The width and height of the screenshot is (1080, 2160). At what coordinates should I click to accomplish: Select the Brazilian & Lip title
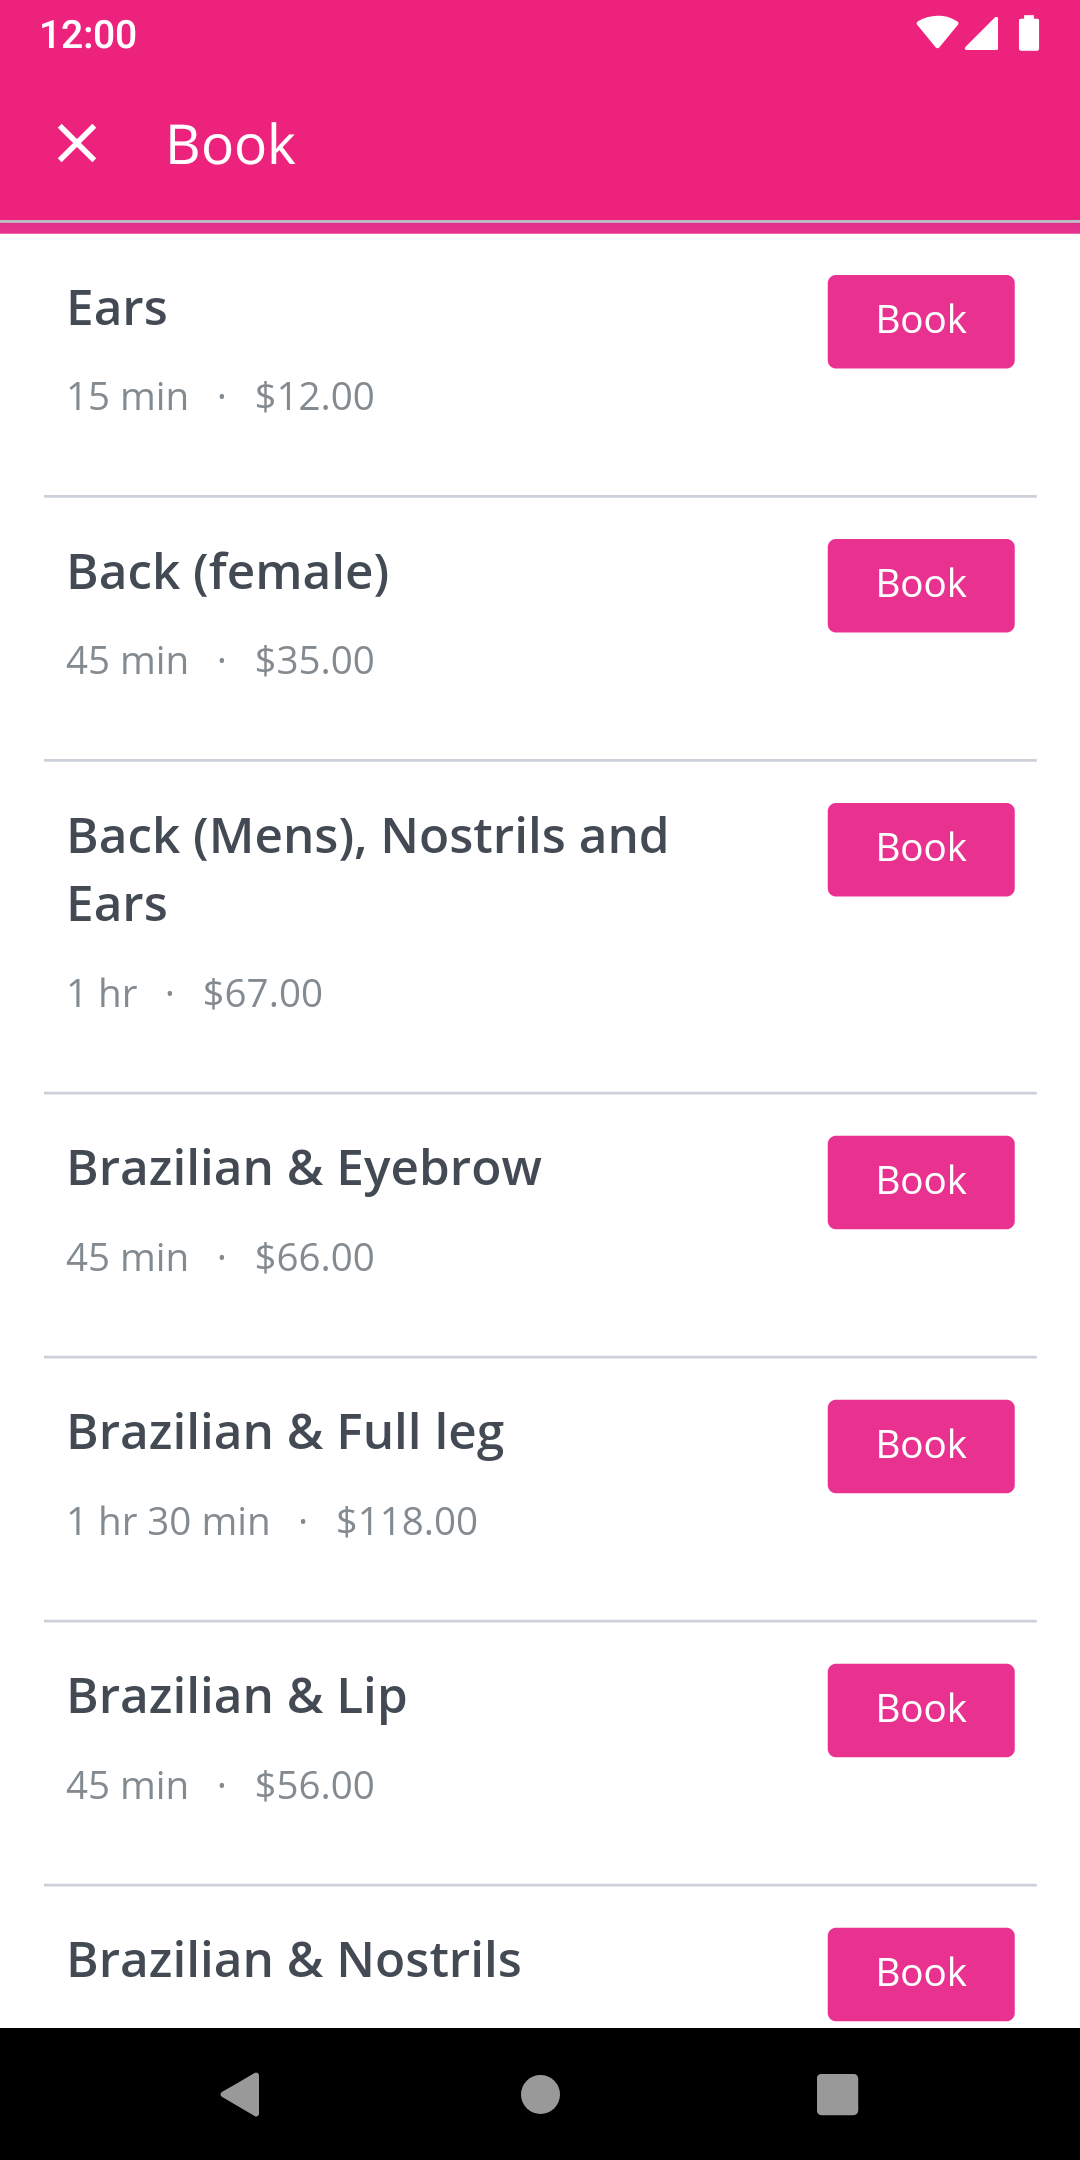click(x=237, y=1696)
